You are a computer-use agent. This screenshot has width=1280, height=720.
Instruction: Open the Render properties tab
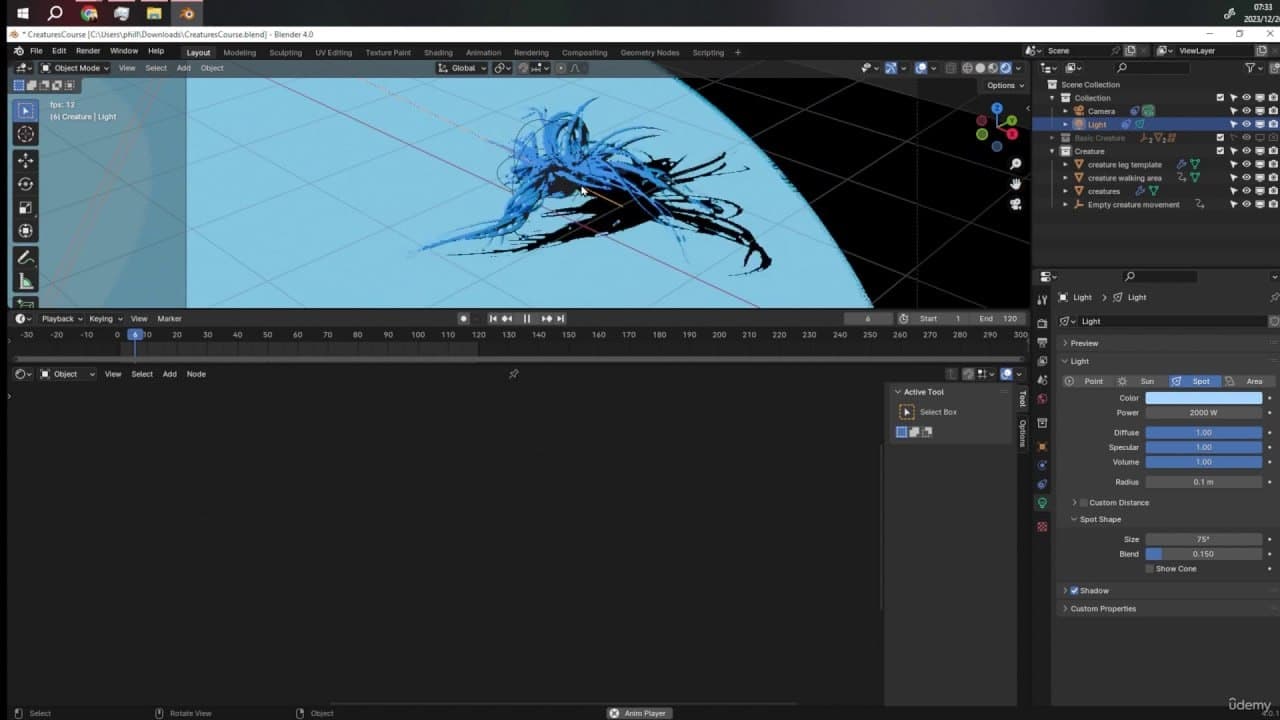1042,324
